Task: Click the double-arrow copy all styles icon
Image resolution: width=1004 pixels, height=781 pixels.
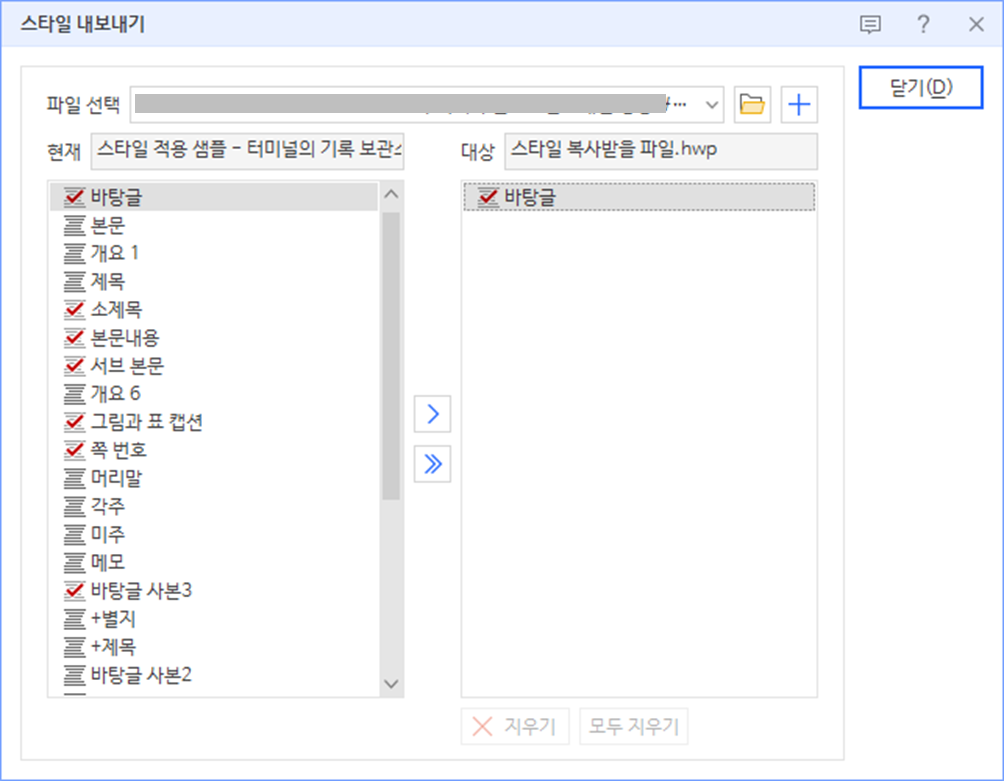Action: point(431,464)
